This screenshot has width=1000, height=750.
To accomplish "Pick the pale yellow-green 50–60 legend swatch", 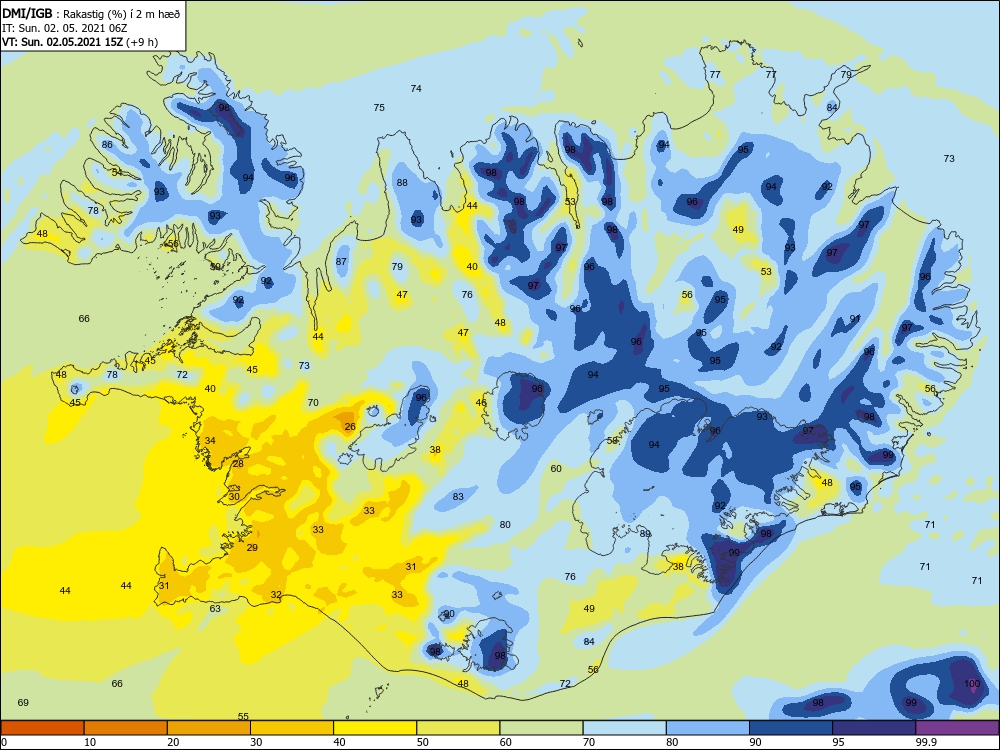I will tap(458, 728).
